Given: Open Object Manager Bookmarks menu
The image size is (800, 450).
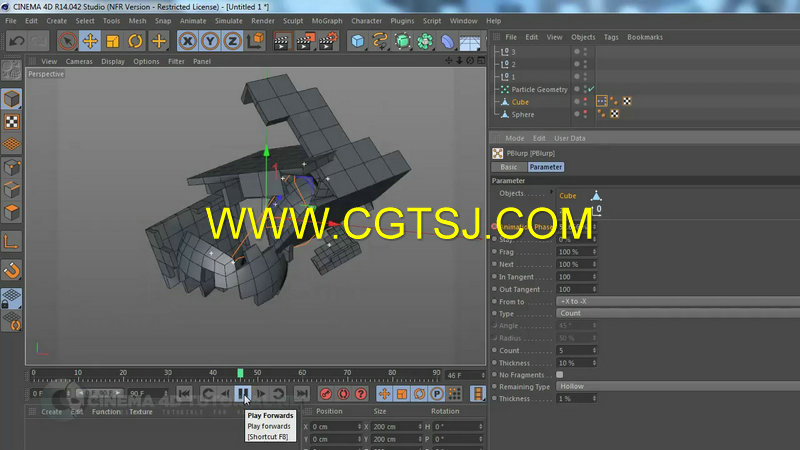Looking at the screenshot, I should pos(645,37).
